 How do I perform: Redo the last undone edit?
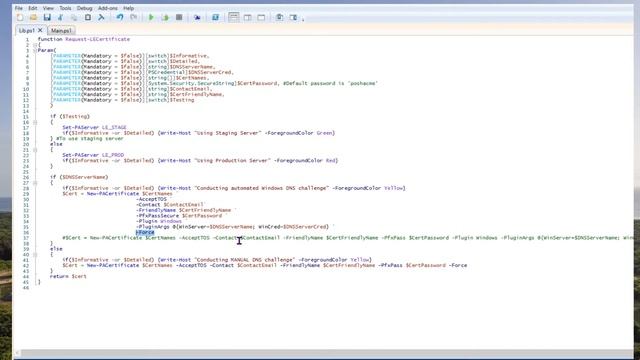click(x=133, y=18)
